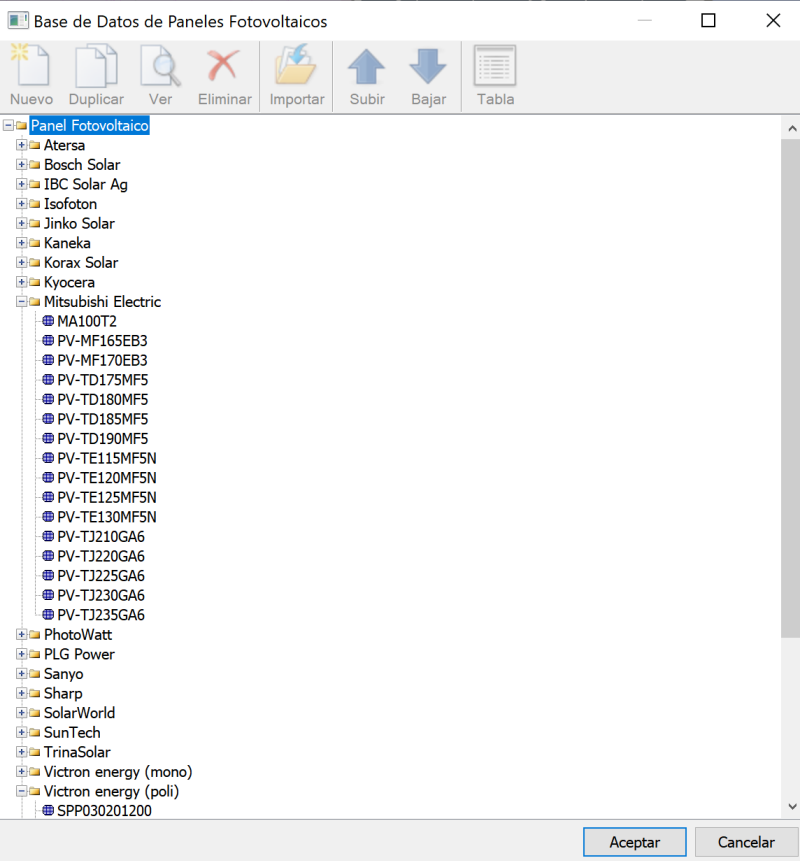The height and width of the screenshot is (861, 800).
Task: Click the panel icon beside PV-TJ210GA6
Action: tap(48, 536)
